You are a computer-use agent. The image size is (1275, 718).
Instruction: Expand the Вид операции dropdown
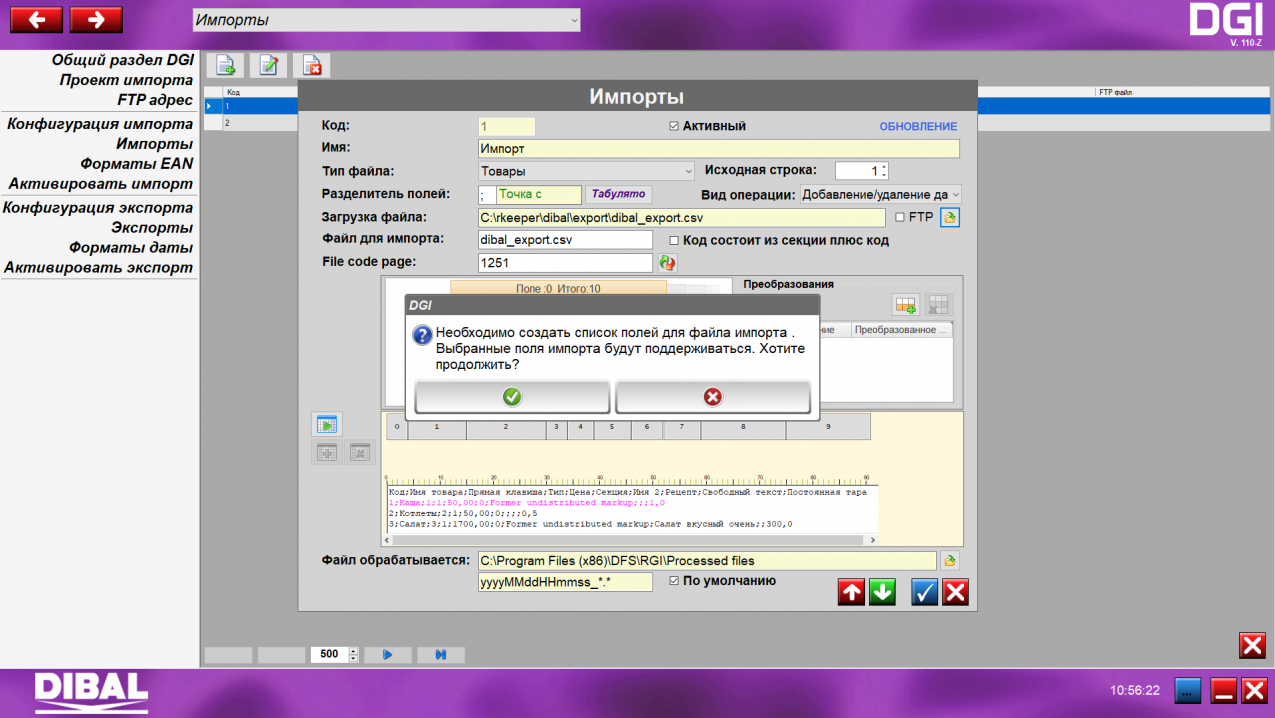point(880,194)
